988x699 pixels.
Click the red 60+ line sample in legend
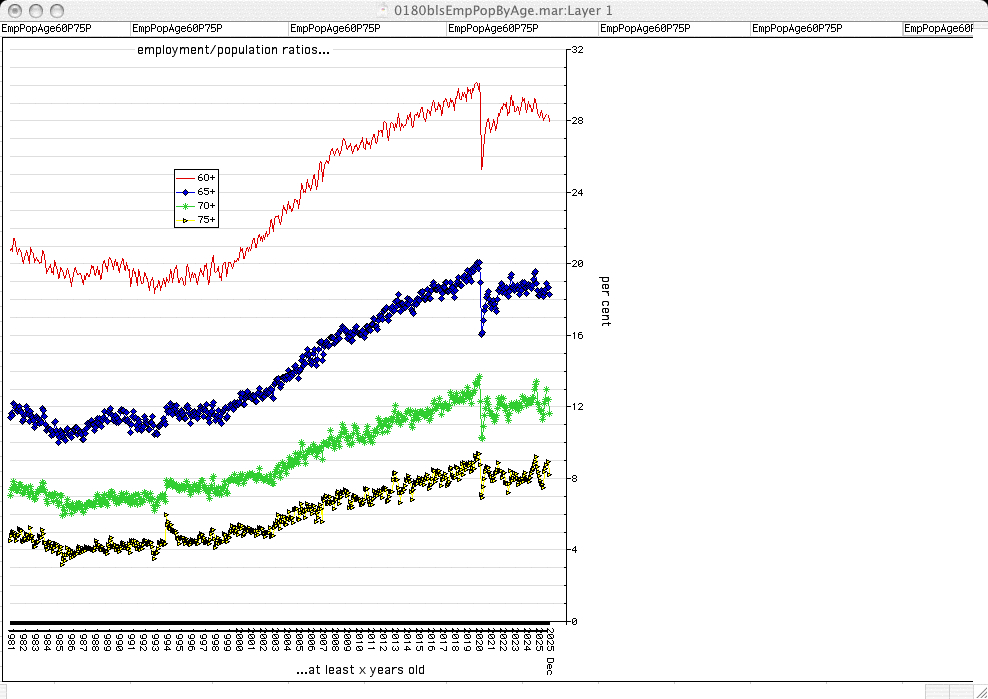click(x=185, y=177)
